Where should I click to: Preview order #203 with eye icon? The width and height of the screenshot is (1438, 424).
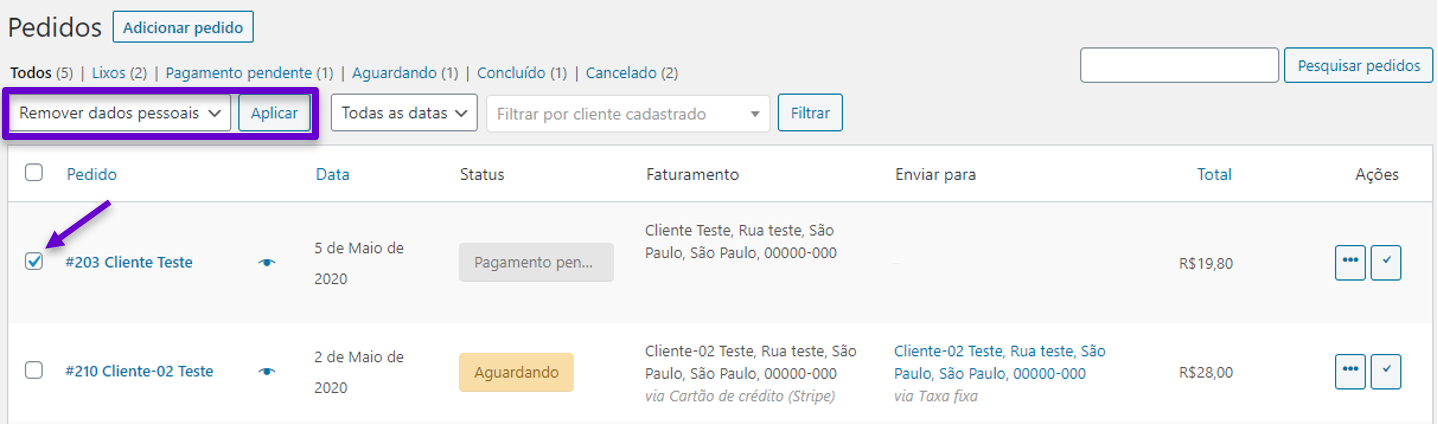[266, 262]
